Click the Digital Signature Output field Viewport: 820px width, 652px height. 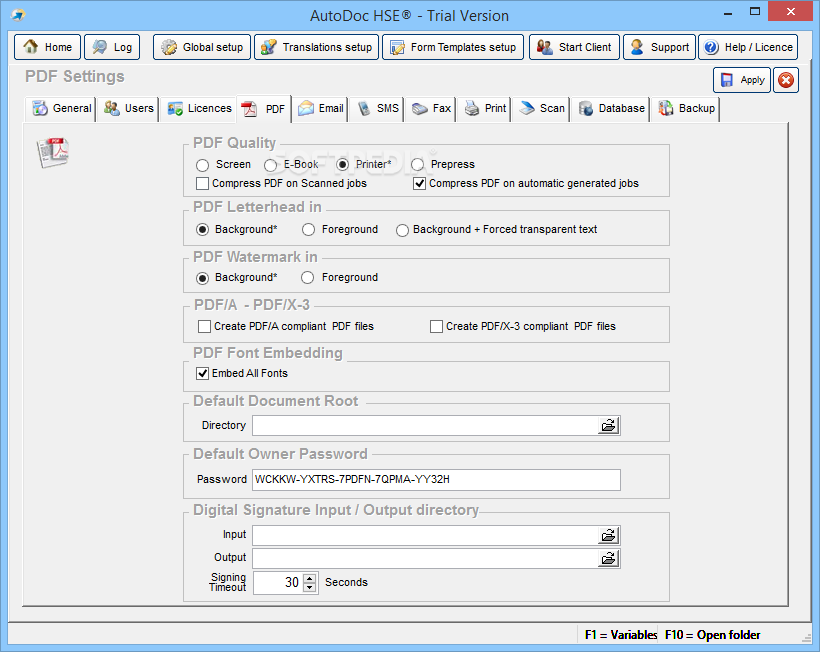(x=425, y=558)
